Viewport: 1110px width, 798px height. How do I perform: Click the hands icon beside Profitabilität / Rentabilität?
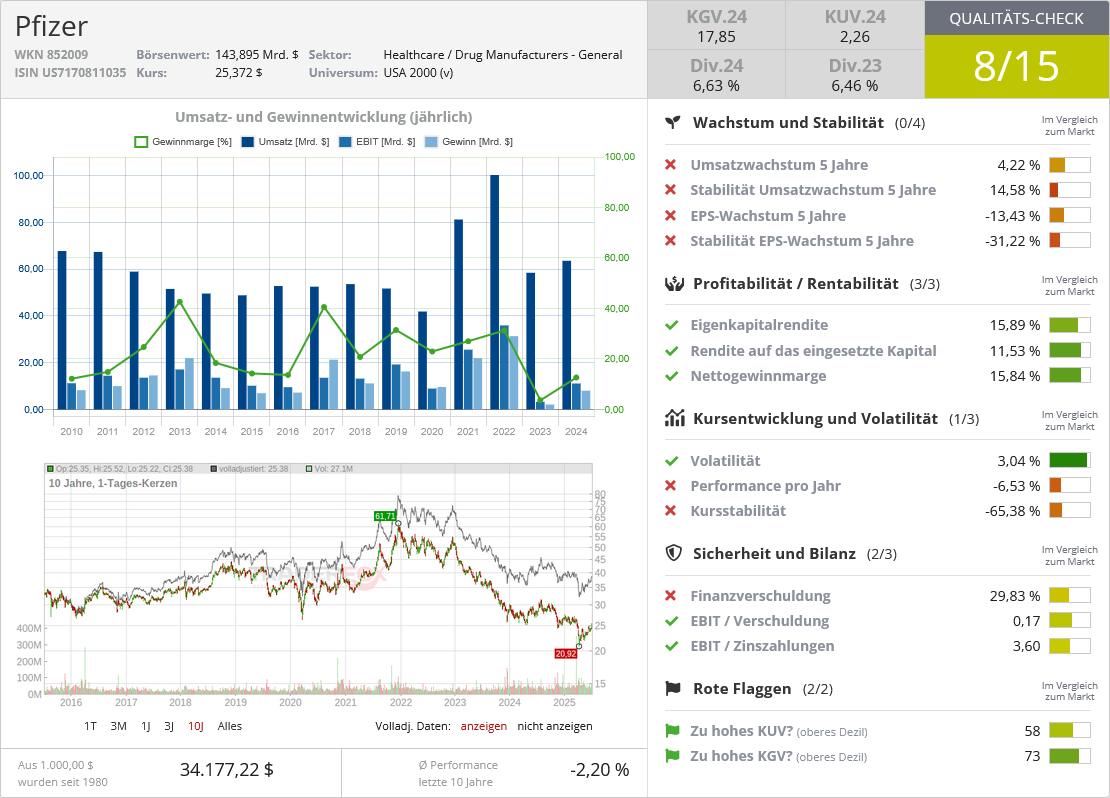(x=674, y=284)
